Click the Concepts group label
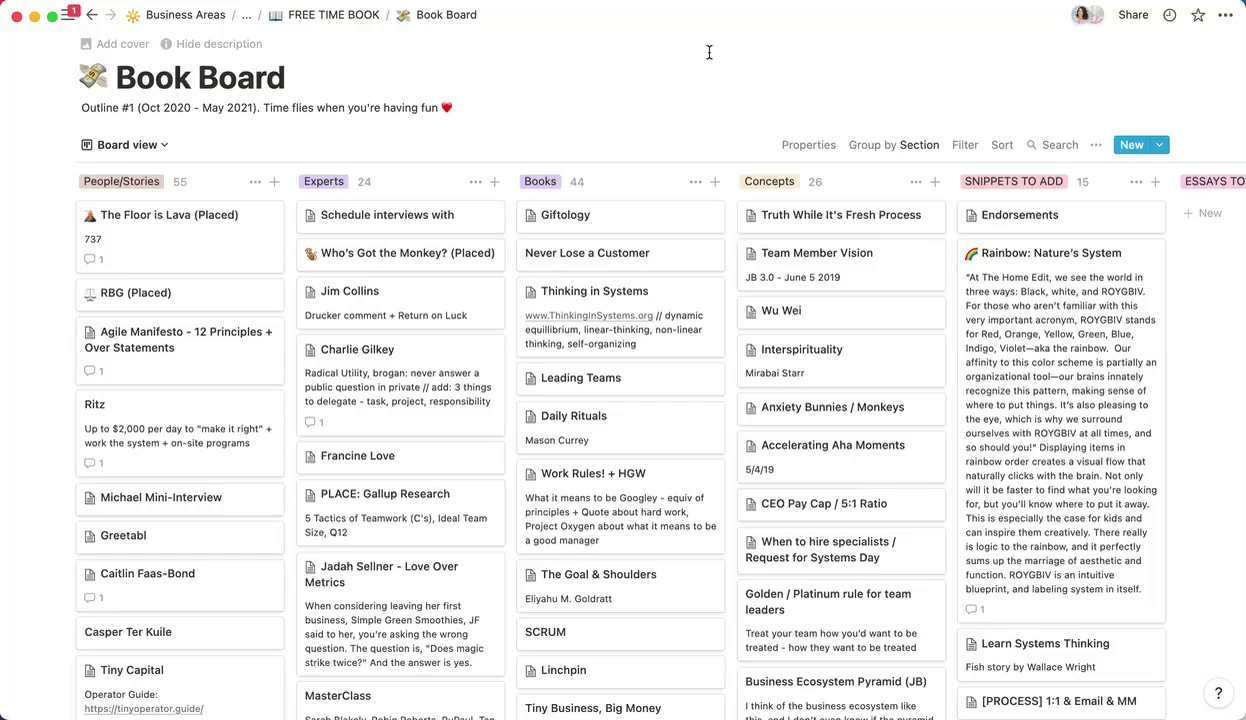Screen dimensions: 1246x720 (769, 182)
